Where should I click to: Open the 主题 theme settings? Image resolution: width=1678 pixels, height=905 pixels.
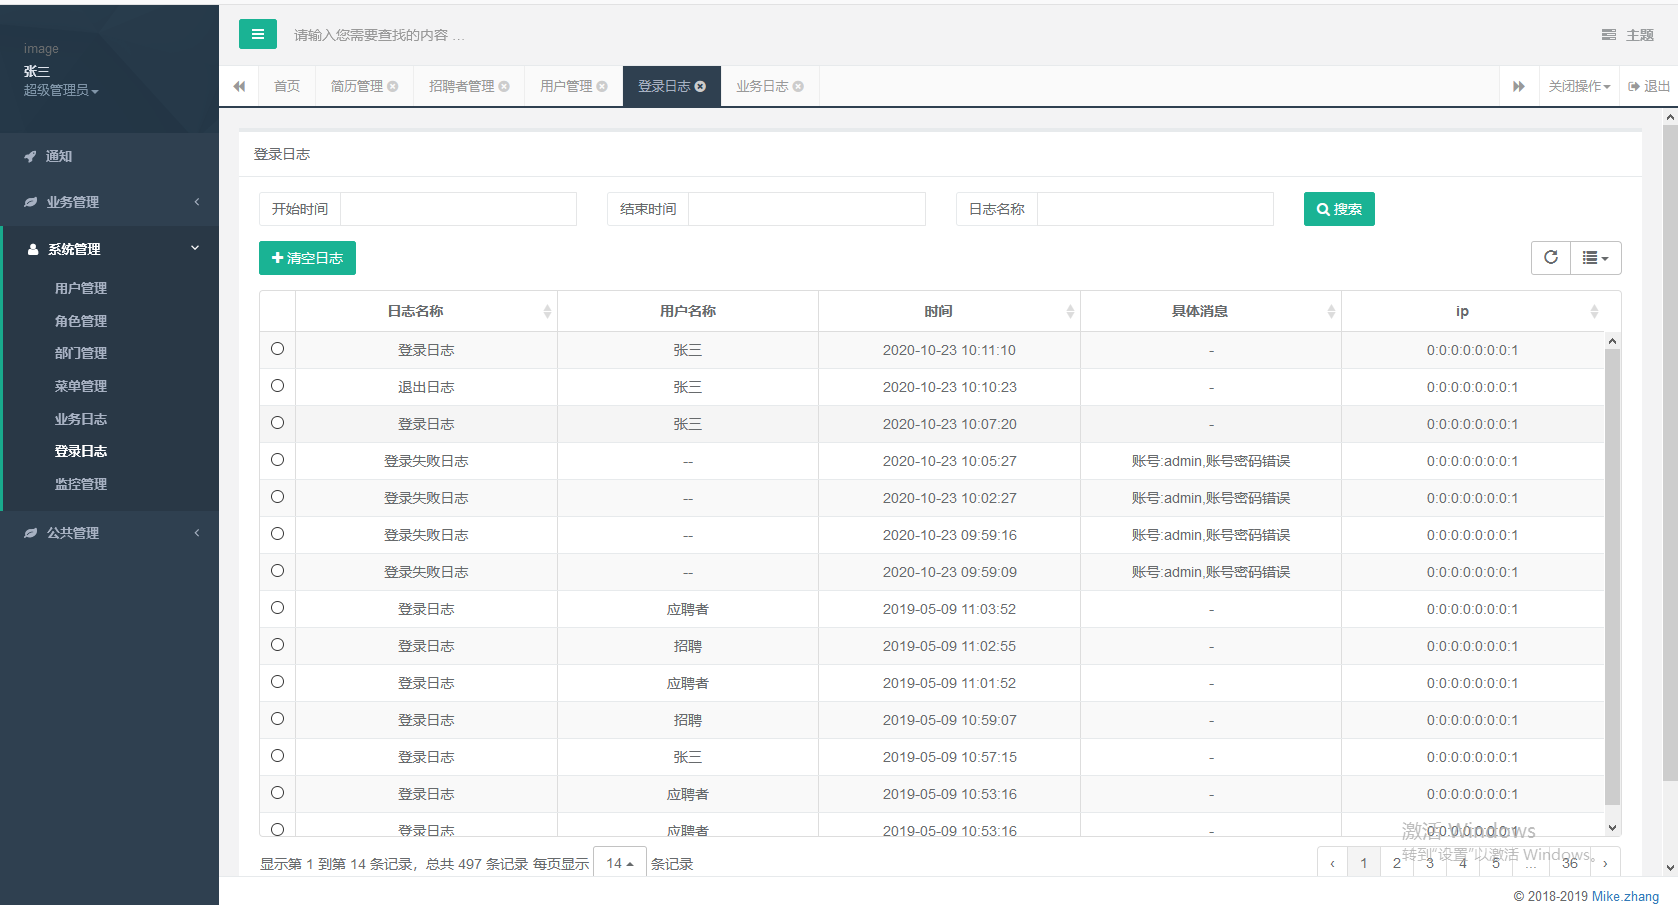point(1627,35)
